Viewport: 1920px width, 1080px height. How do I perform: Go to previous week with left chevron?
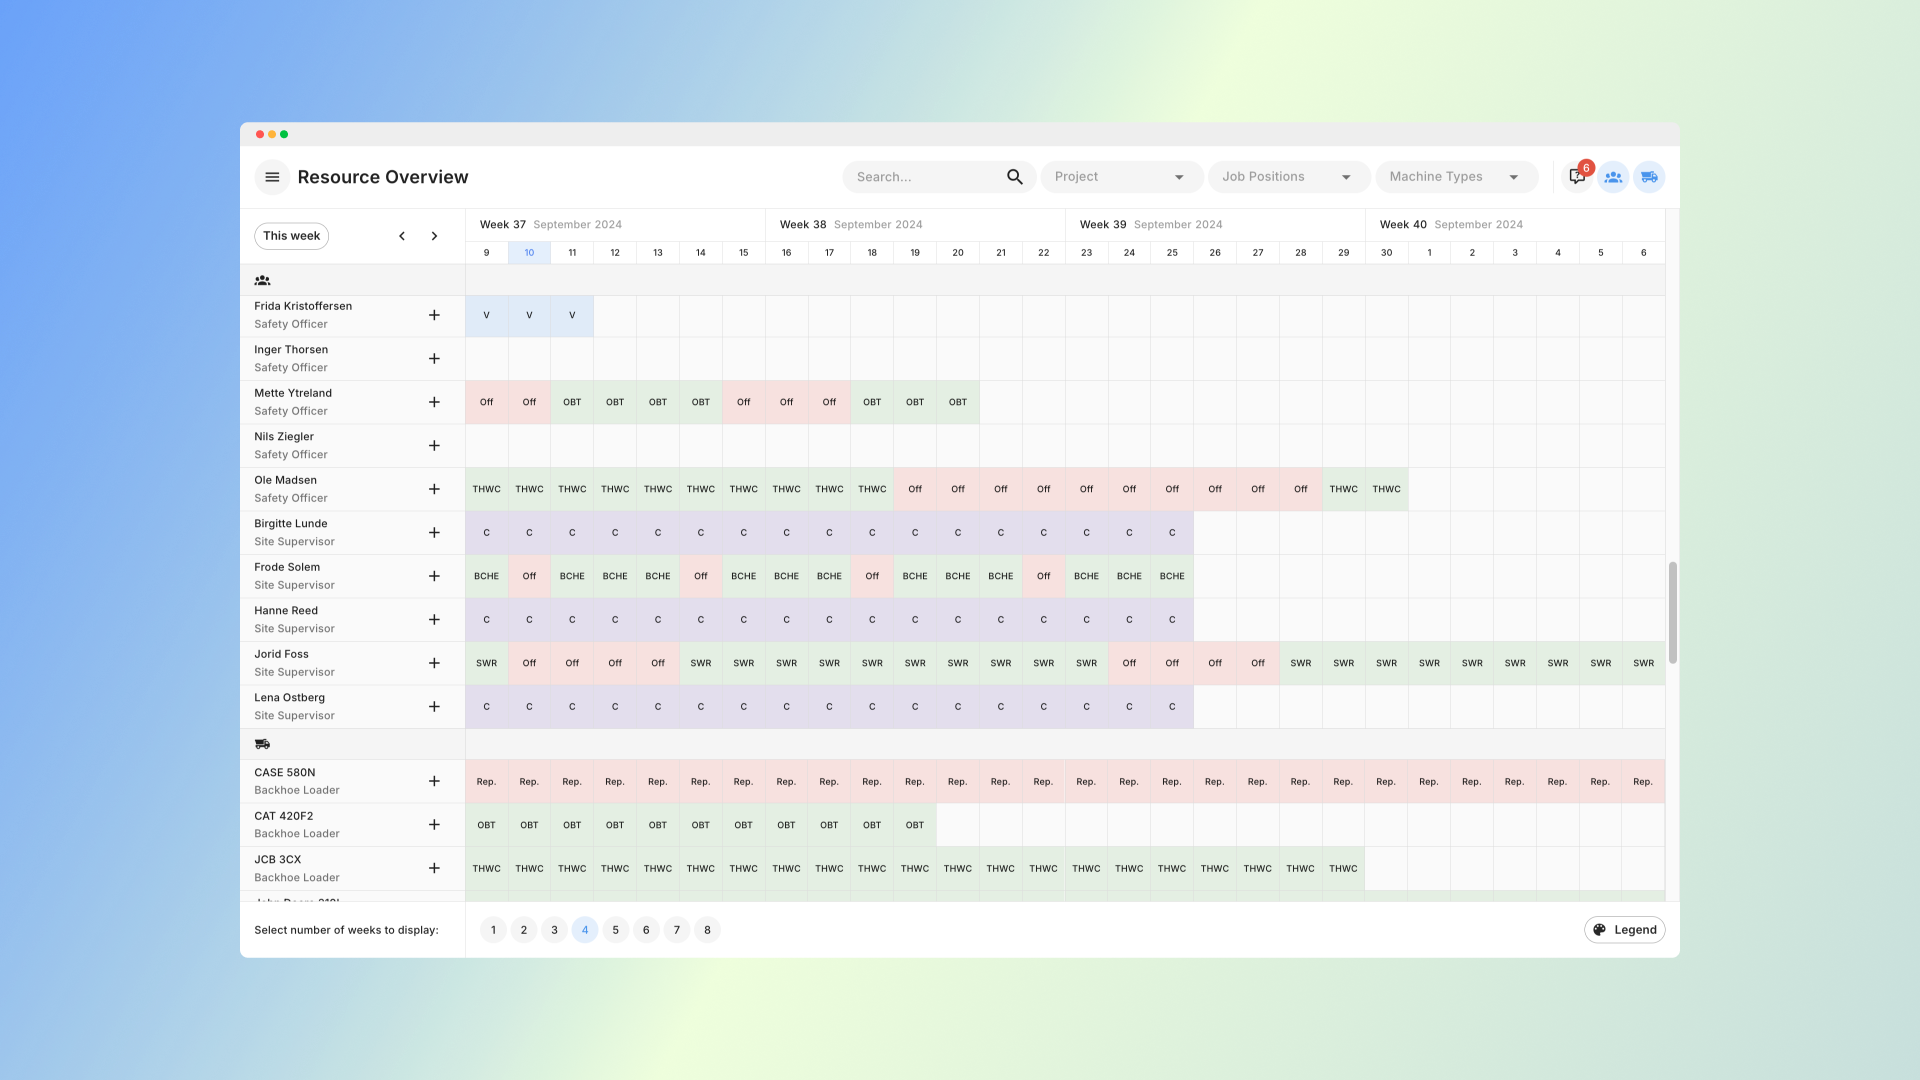[x=402, y=236]
